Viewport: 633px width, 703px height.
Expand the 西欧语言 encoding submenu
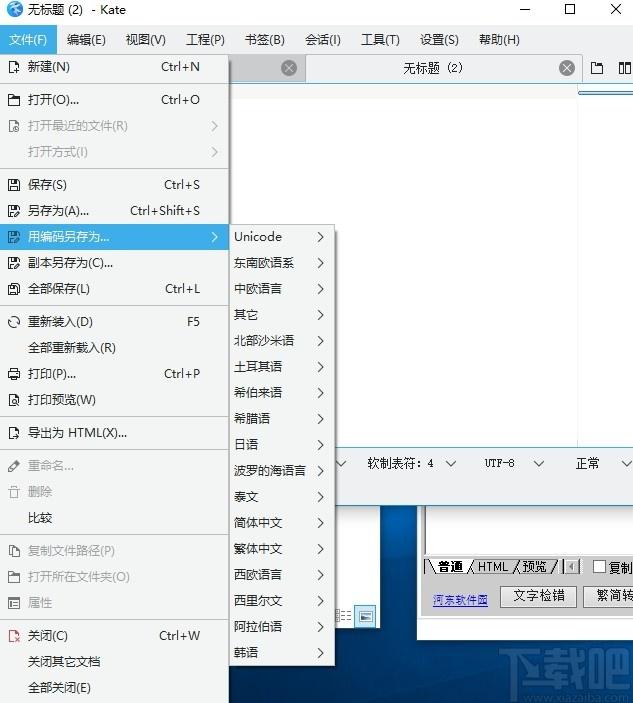click(282, 575)
